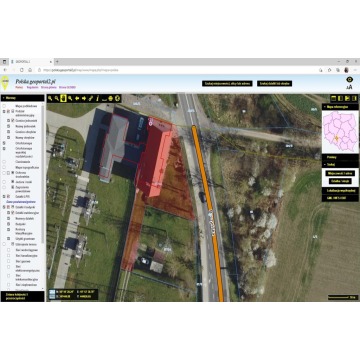Open Dane powiatowe/gminne link
The width and height of the screenshot is (360, 360).
tap(20, 202)
